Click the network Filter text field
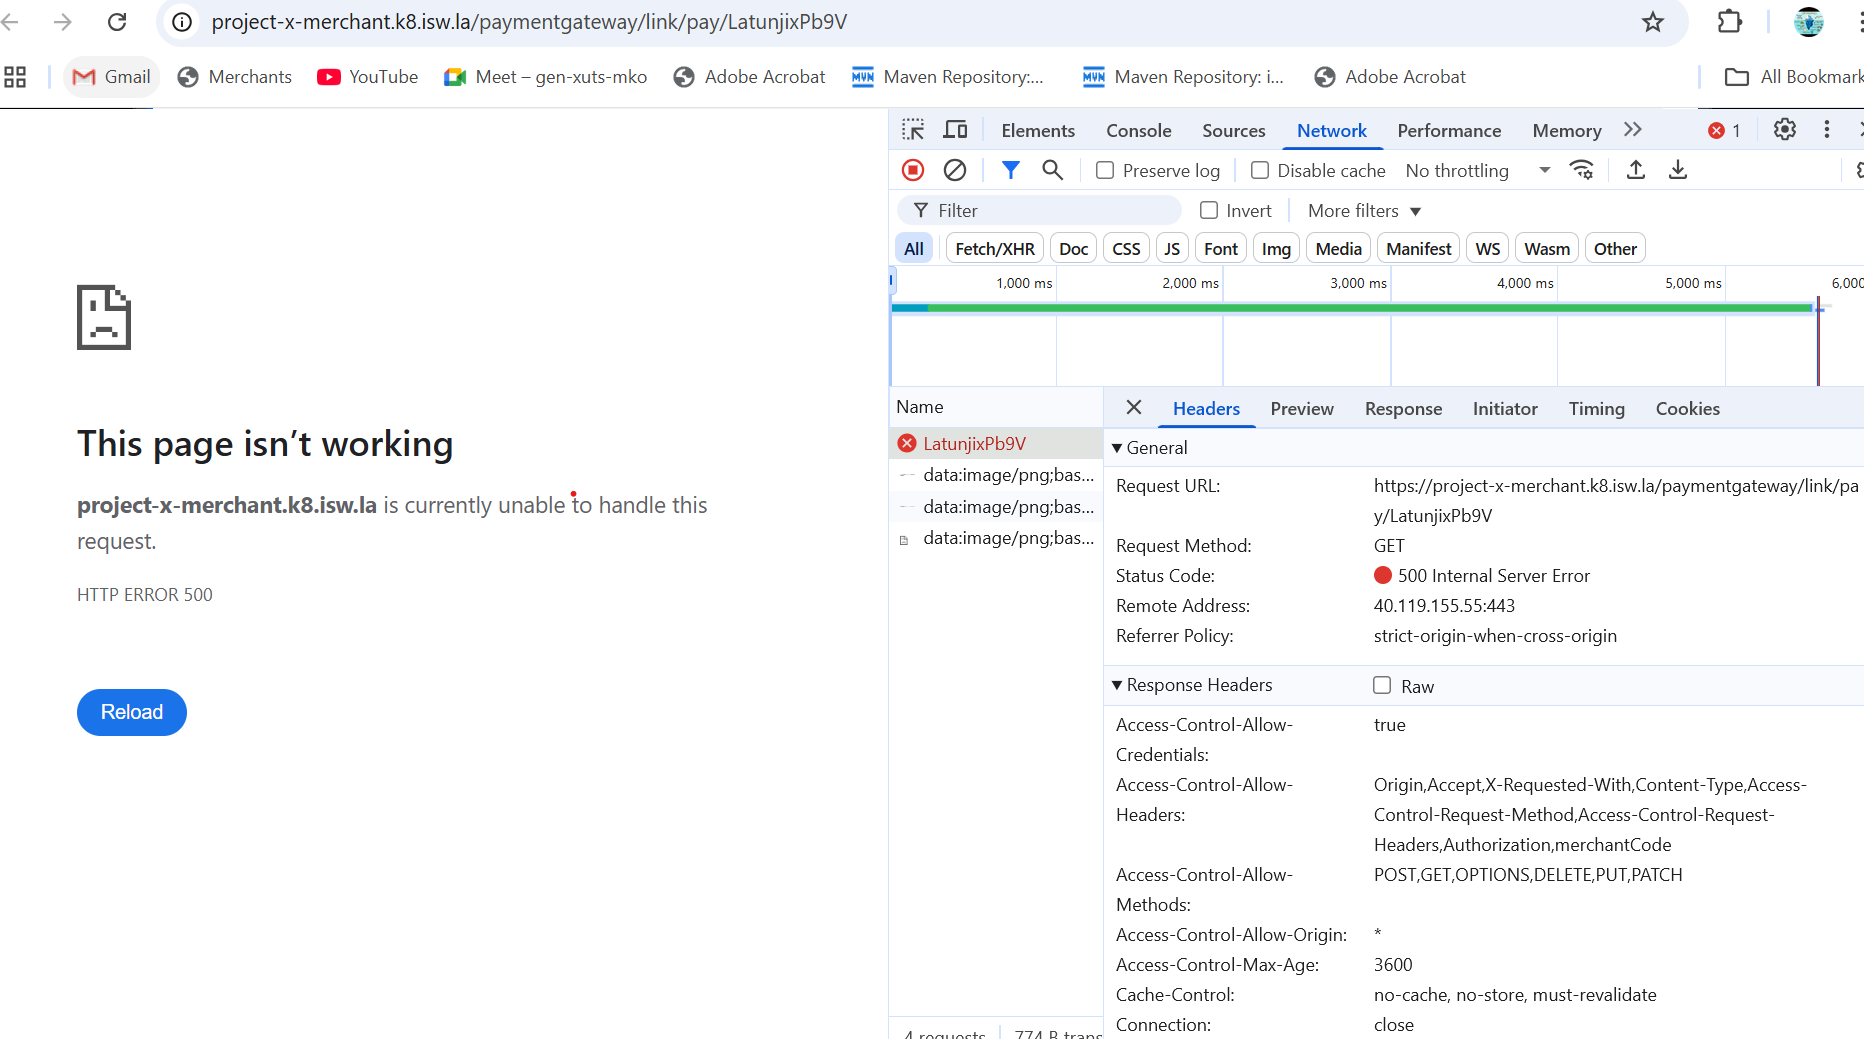The height and width of the screenshot is (1039, 1864). click(x=1050, y=211)
